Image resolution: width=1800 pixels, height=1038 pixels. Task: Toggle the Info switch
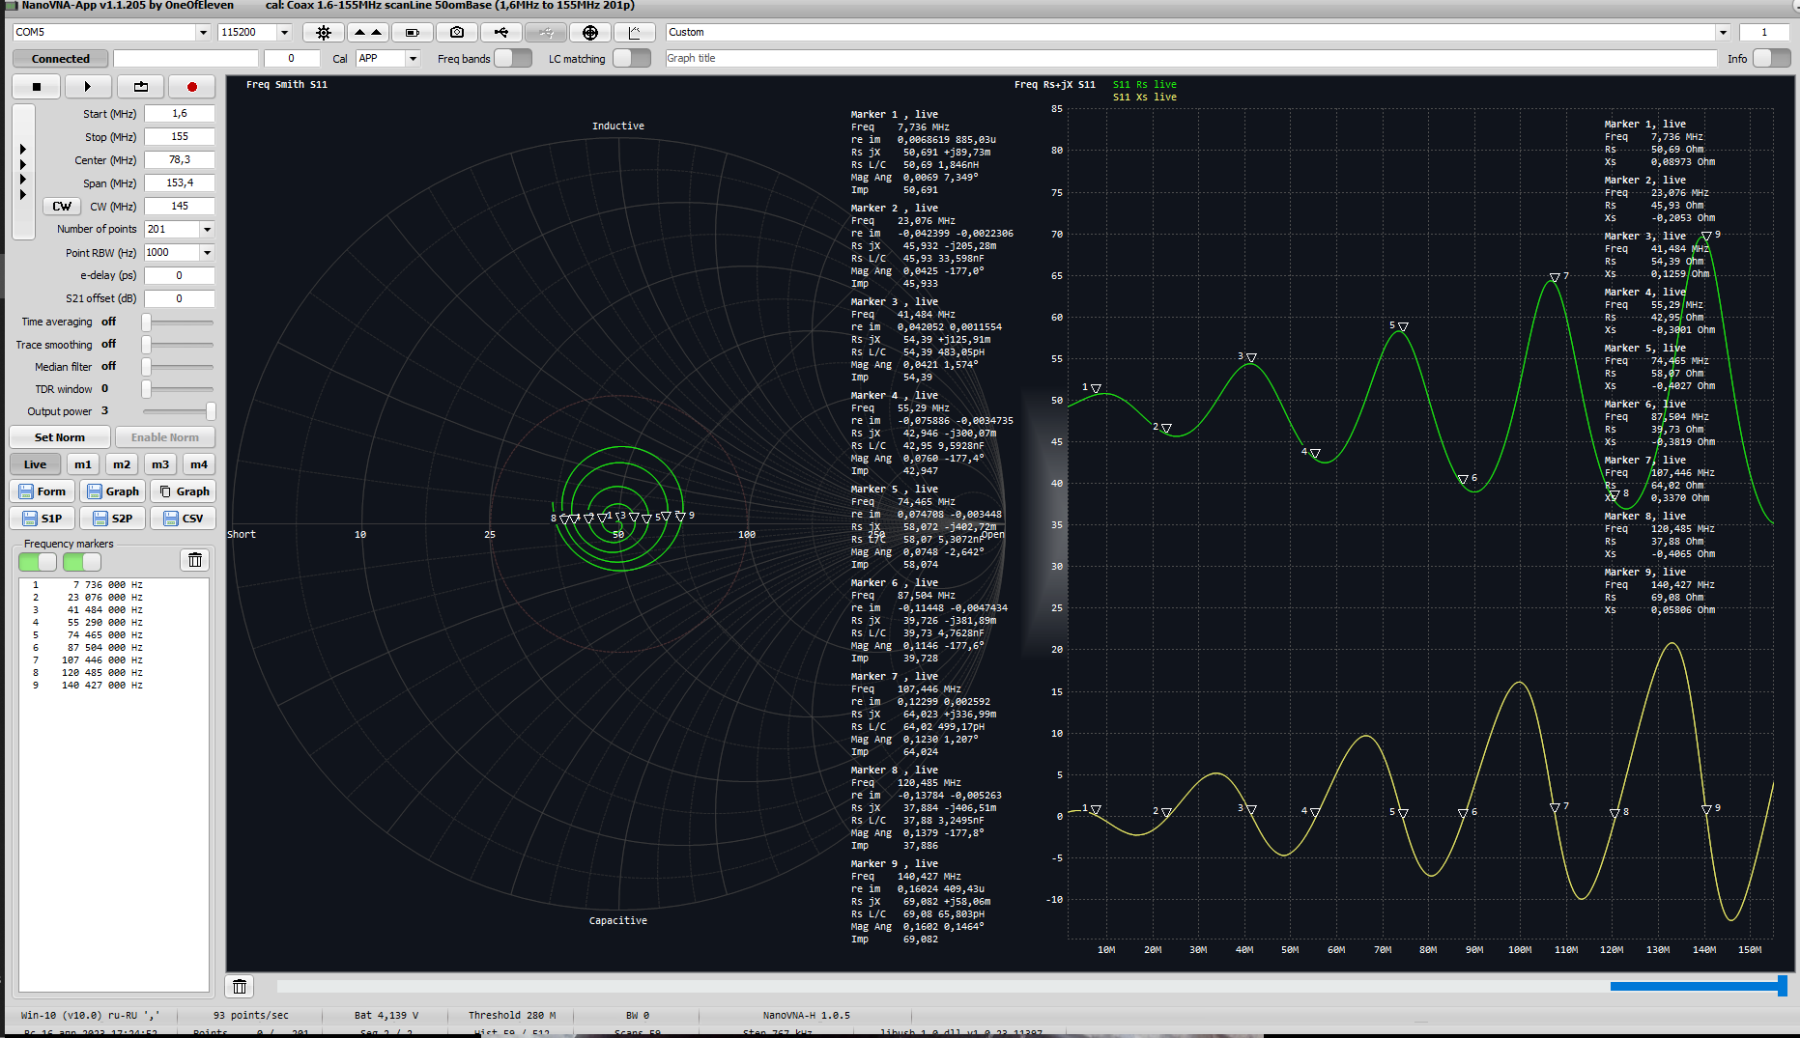pos(1770,58)
